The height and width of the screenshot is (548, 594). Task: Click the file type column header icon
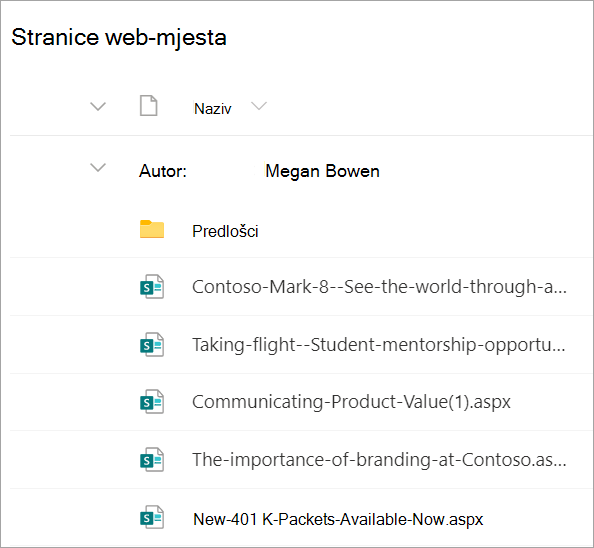coord(148,106)
